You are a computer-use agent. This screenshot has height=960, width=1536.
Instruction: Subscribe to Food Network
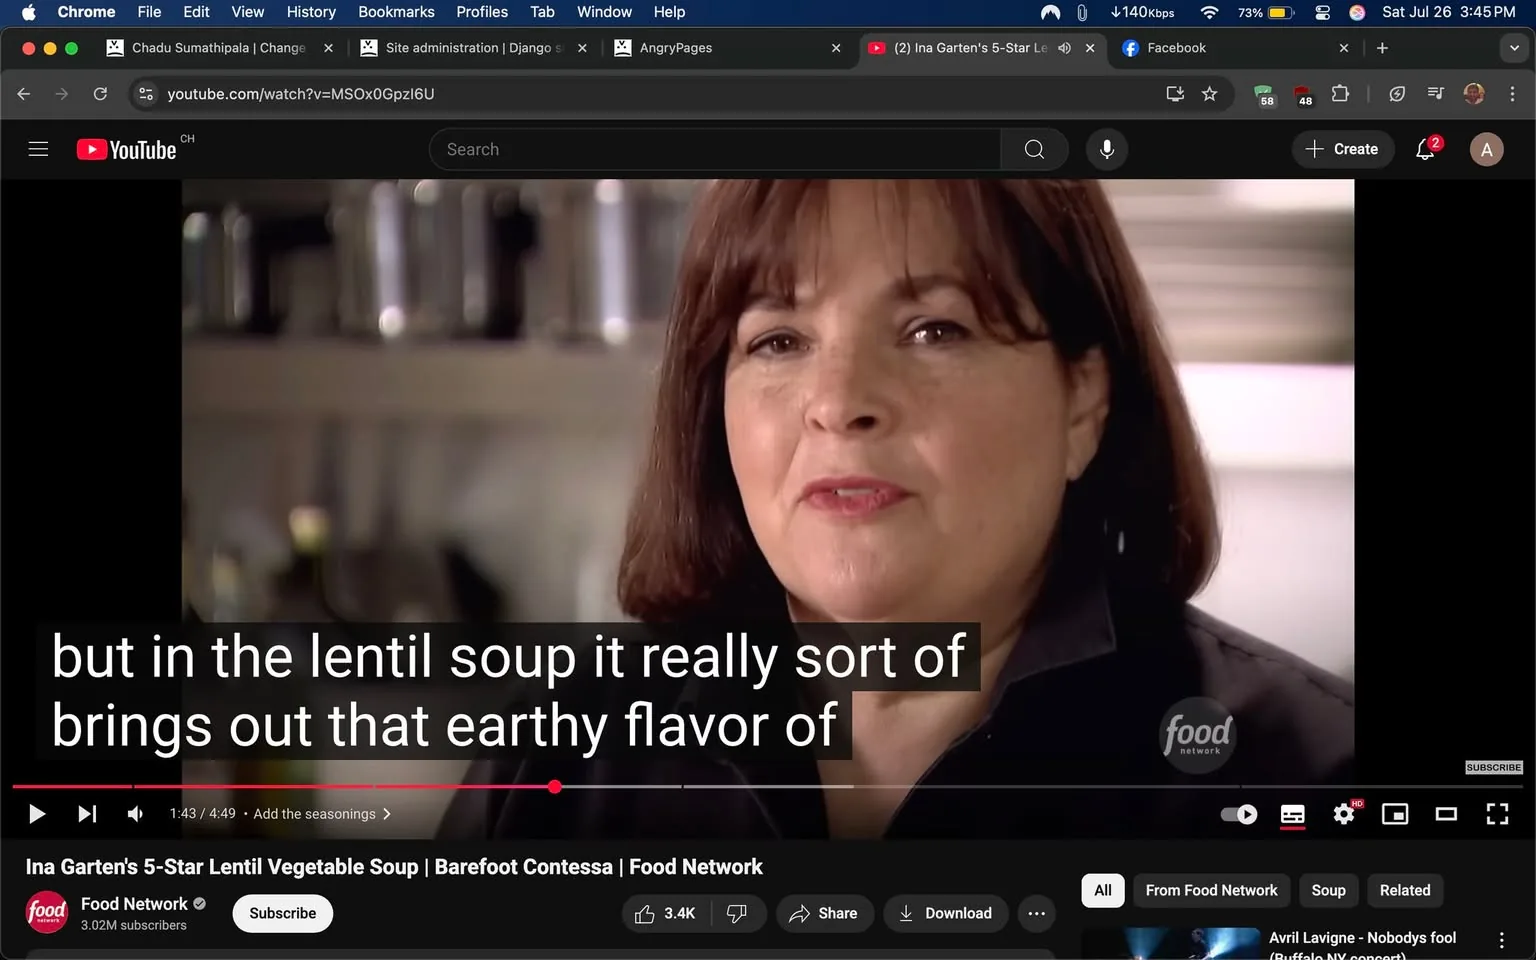282,913
